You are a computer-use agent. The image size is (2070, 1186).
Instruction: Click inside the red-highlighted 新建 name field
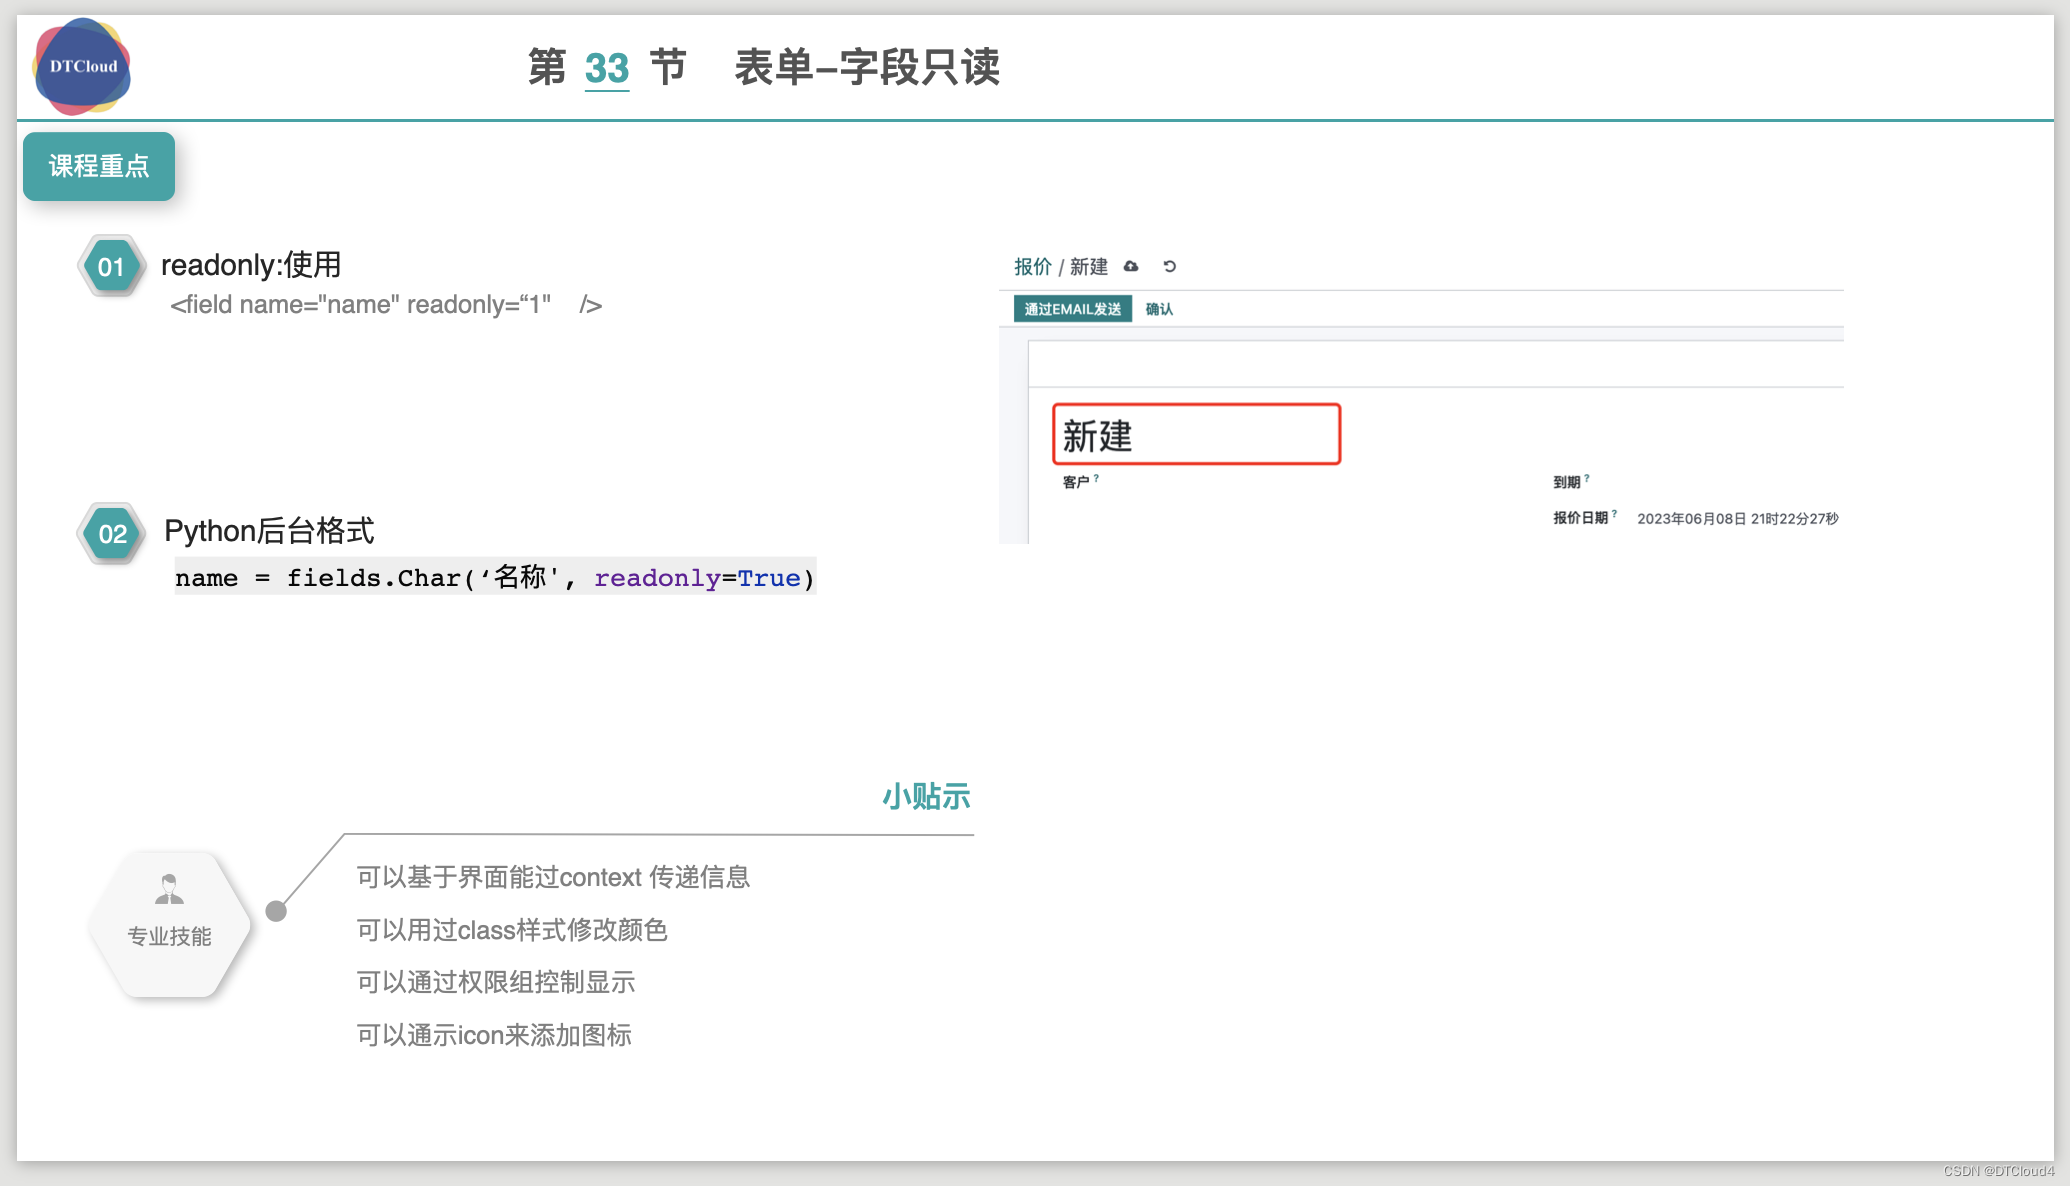click(x=1195, y=434)
